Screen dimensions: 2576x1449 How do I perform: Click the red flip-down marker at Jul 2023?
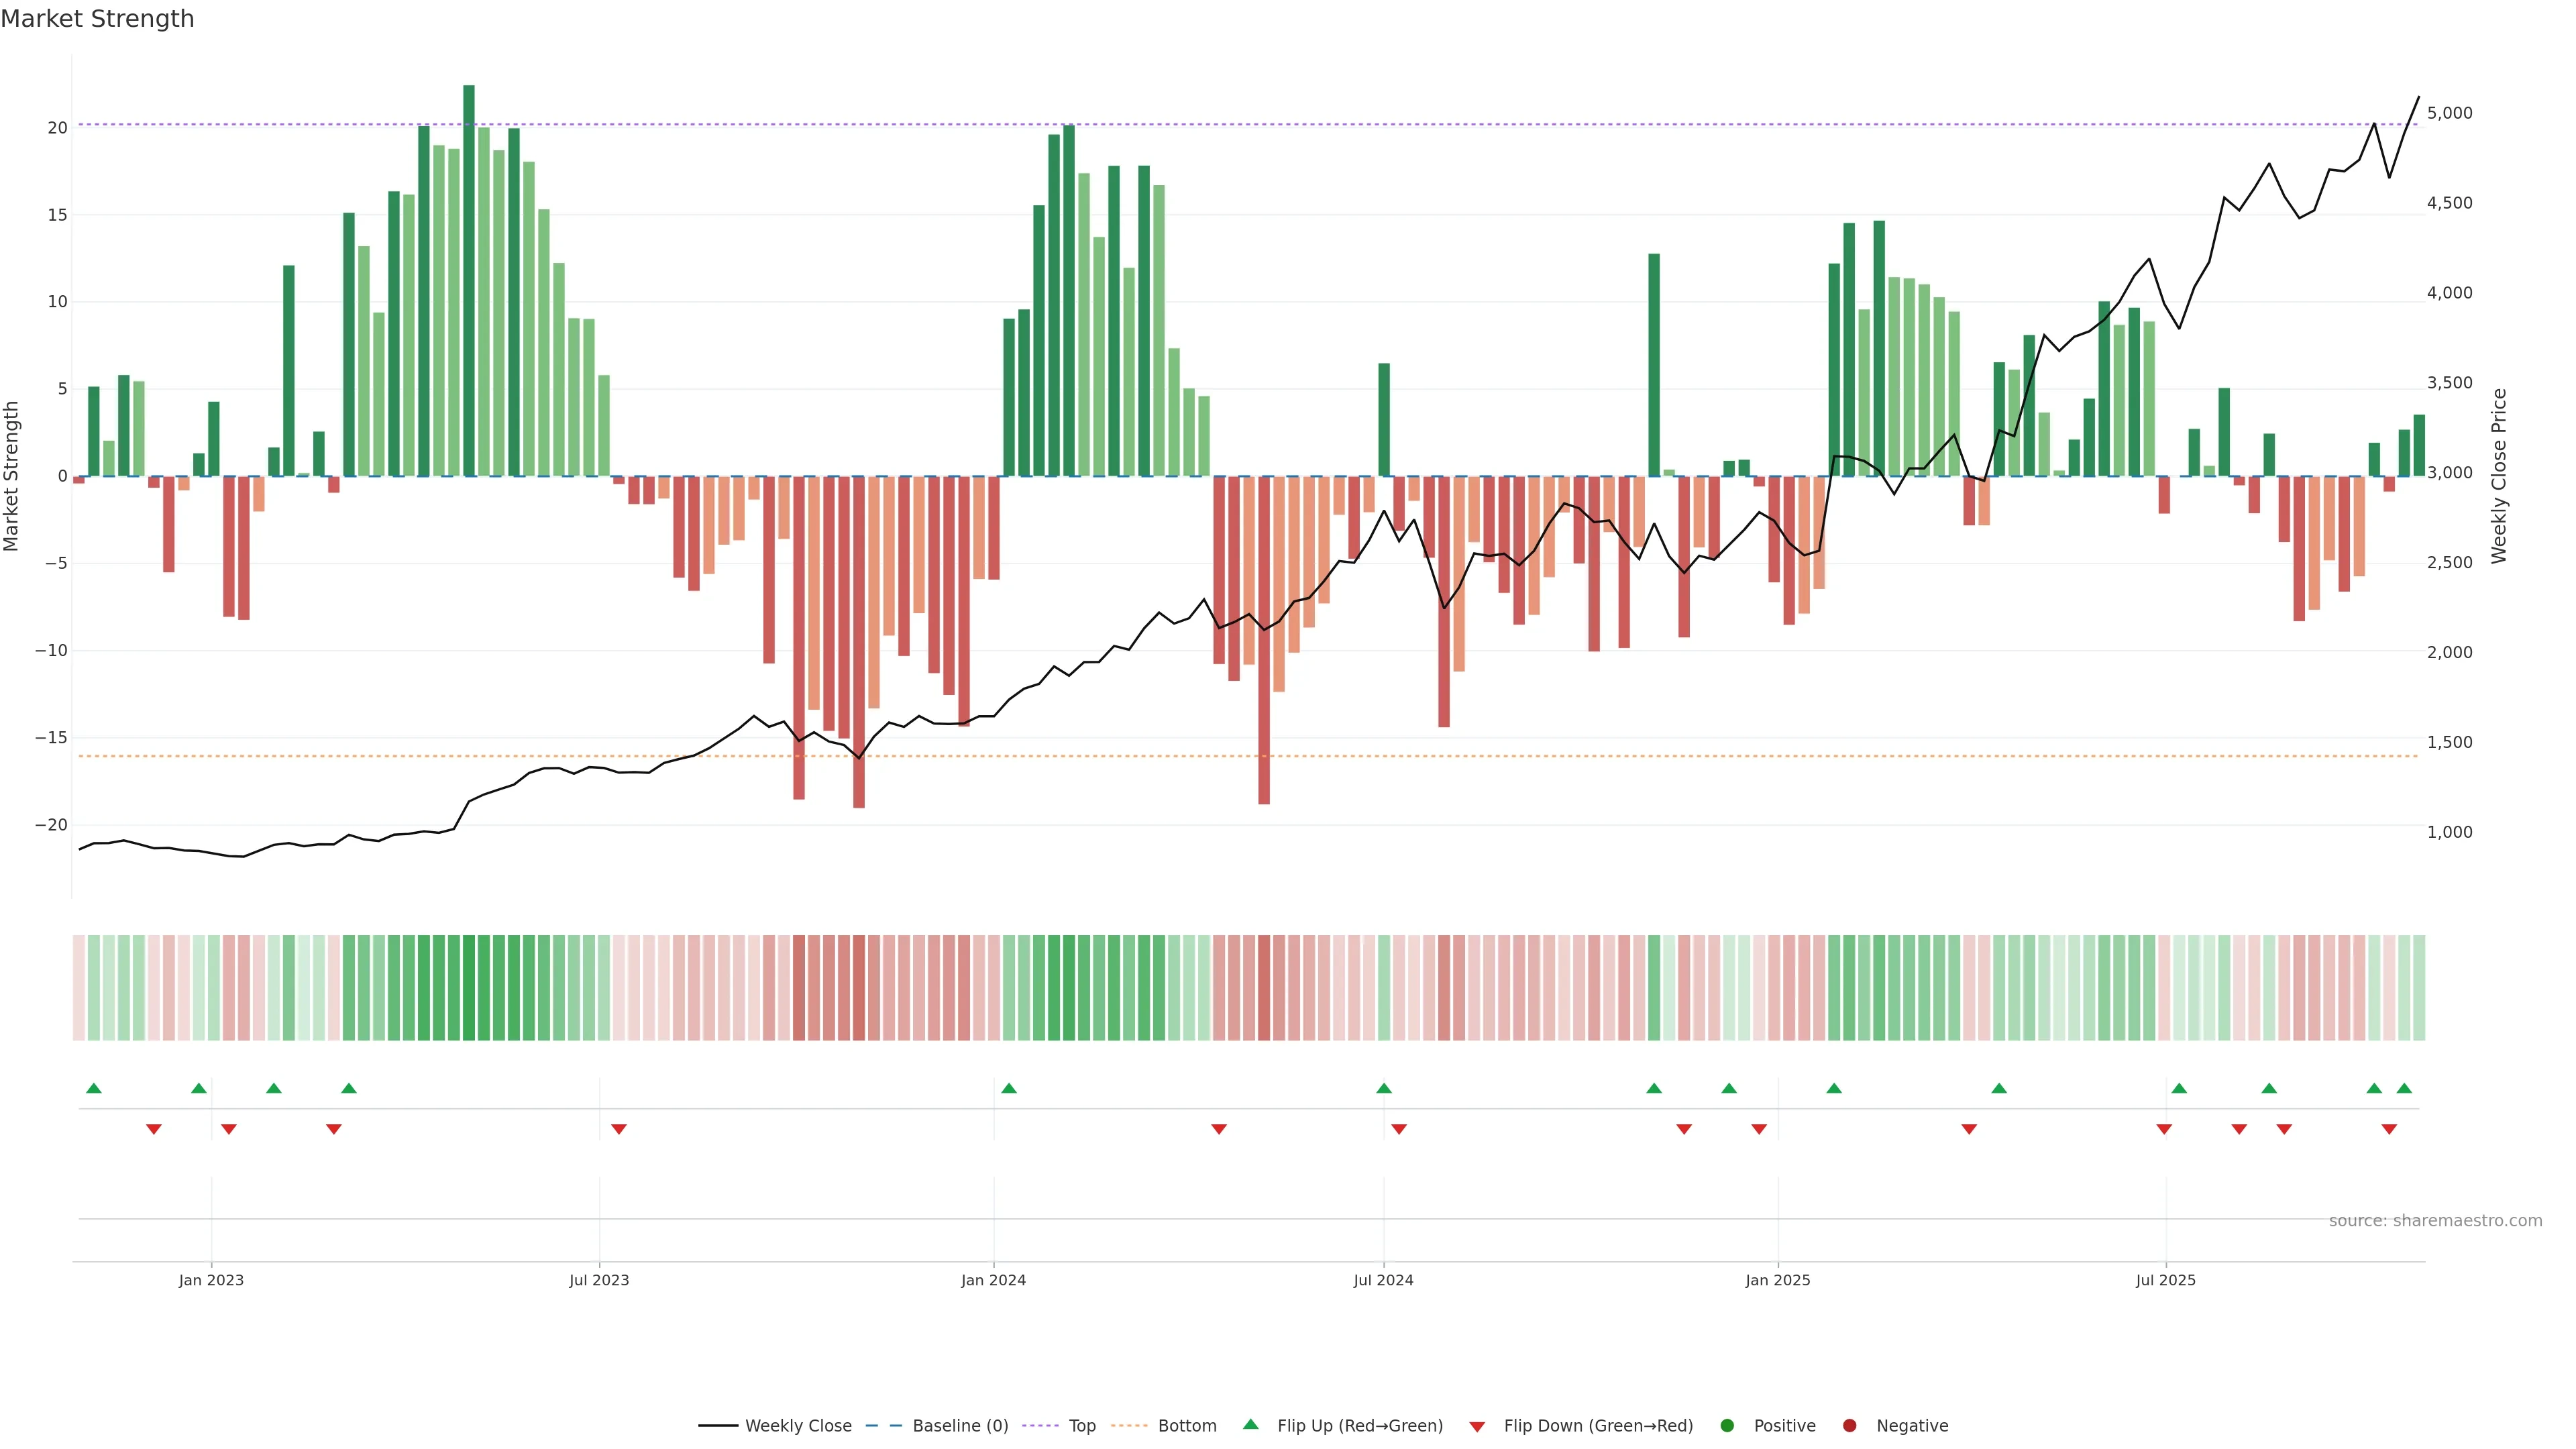click(x=619, y=1129)
